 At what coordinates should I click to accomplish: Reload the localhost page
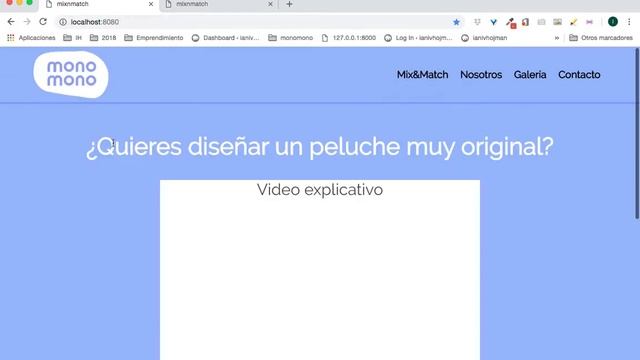tap(43, 22)
